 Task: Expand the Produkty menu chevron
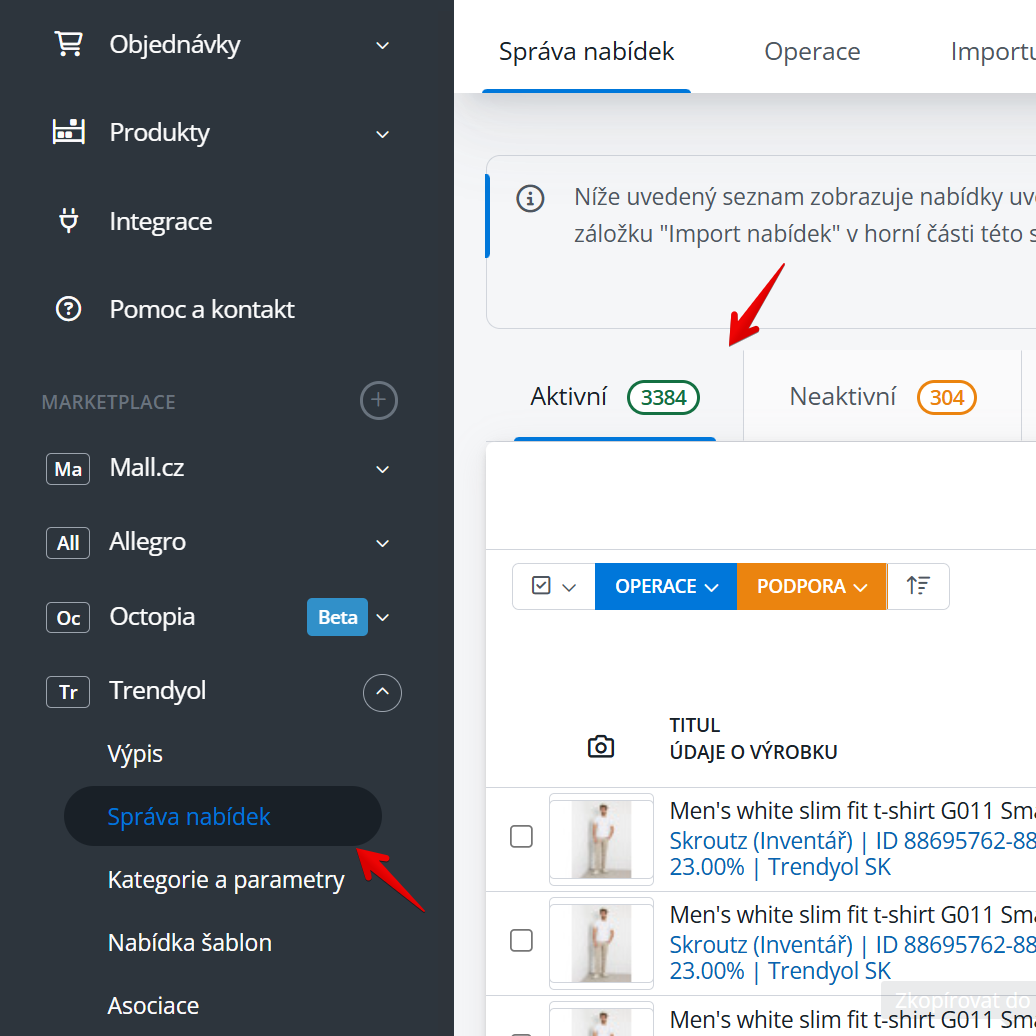pyautogui.click(x=383, y=134)
